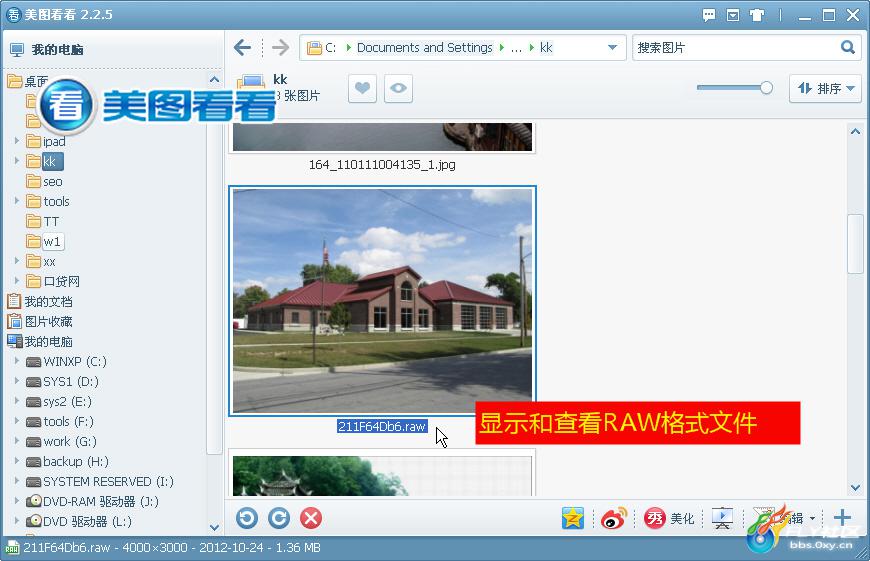Image resolution: width=870 pixels, height=561 pixels.
Task: Select the w1 folder
Action: coord(52,241)
